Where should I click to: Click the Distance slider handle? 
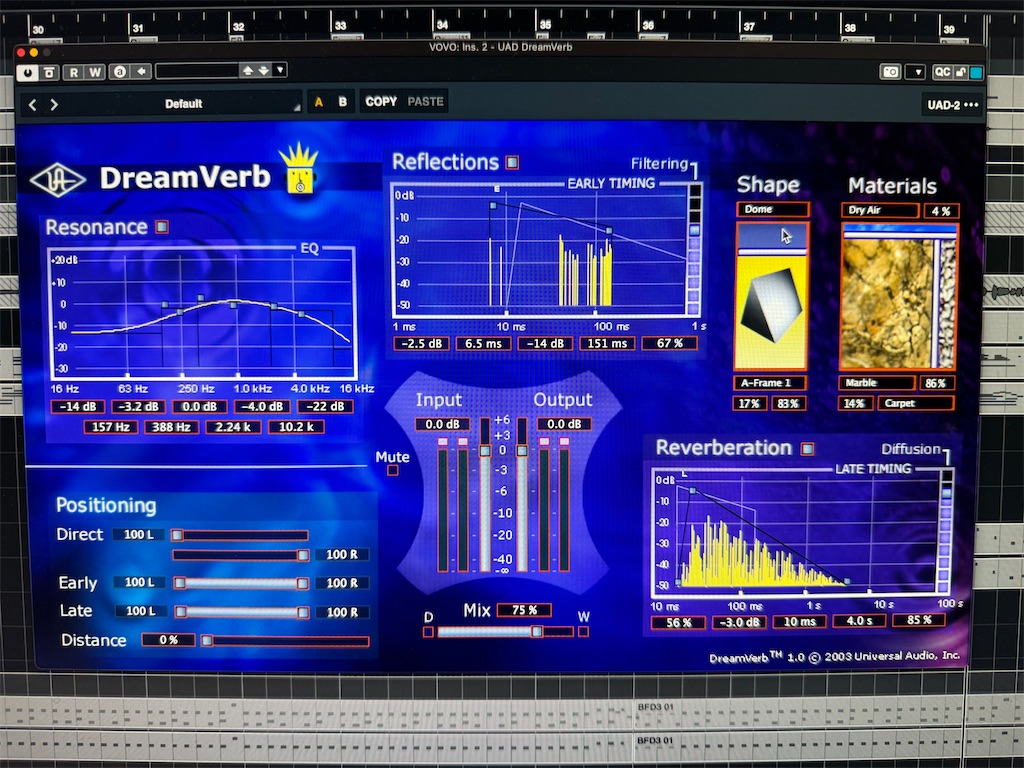coord(206,641)
